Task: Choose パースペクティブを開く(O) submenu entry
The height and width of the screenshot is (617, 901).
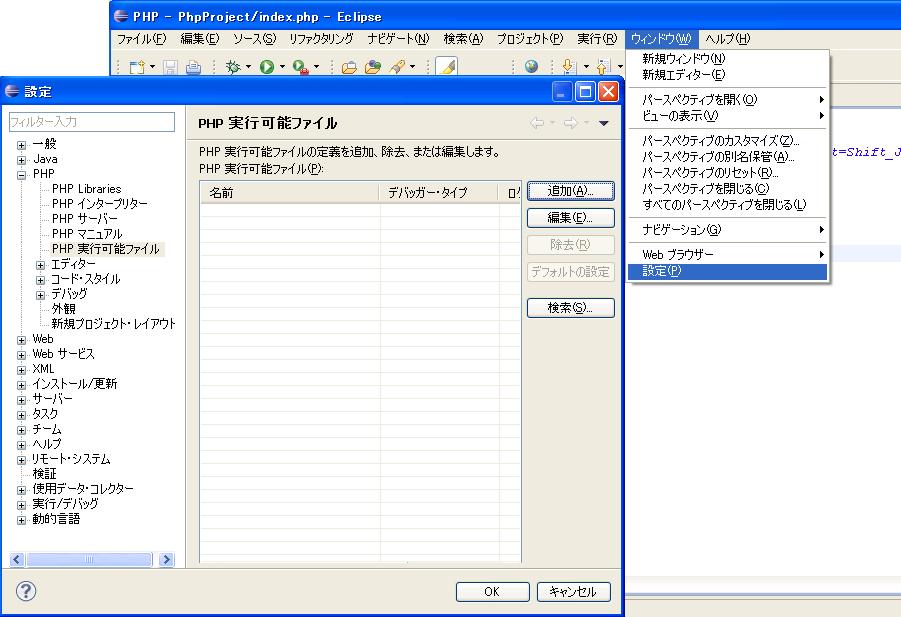Action: [727, 99]
